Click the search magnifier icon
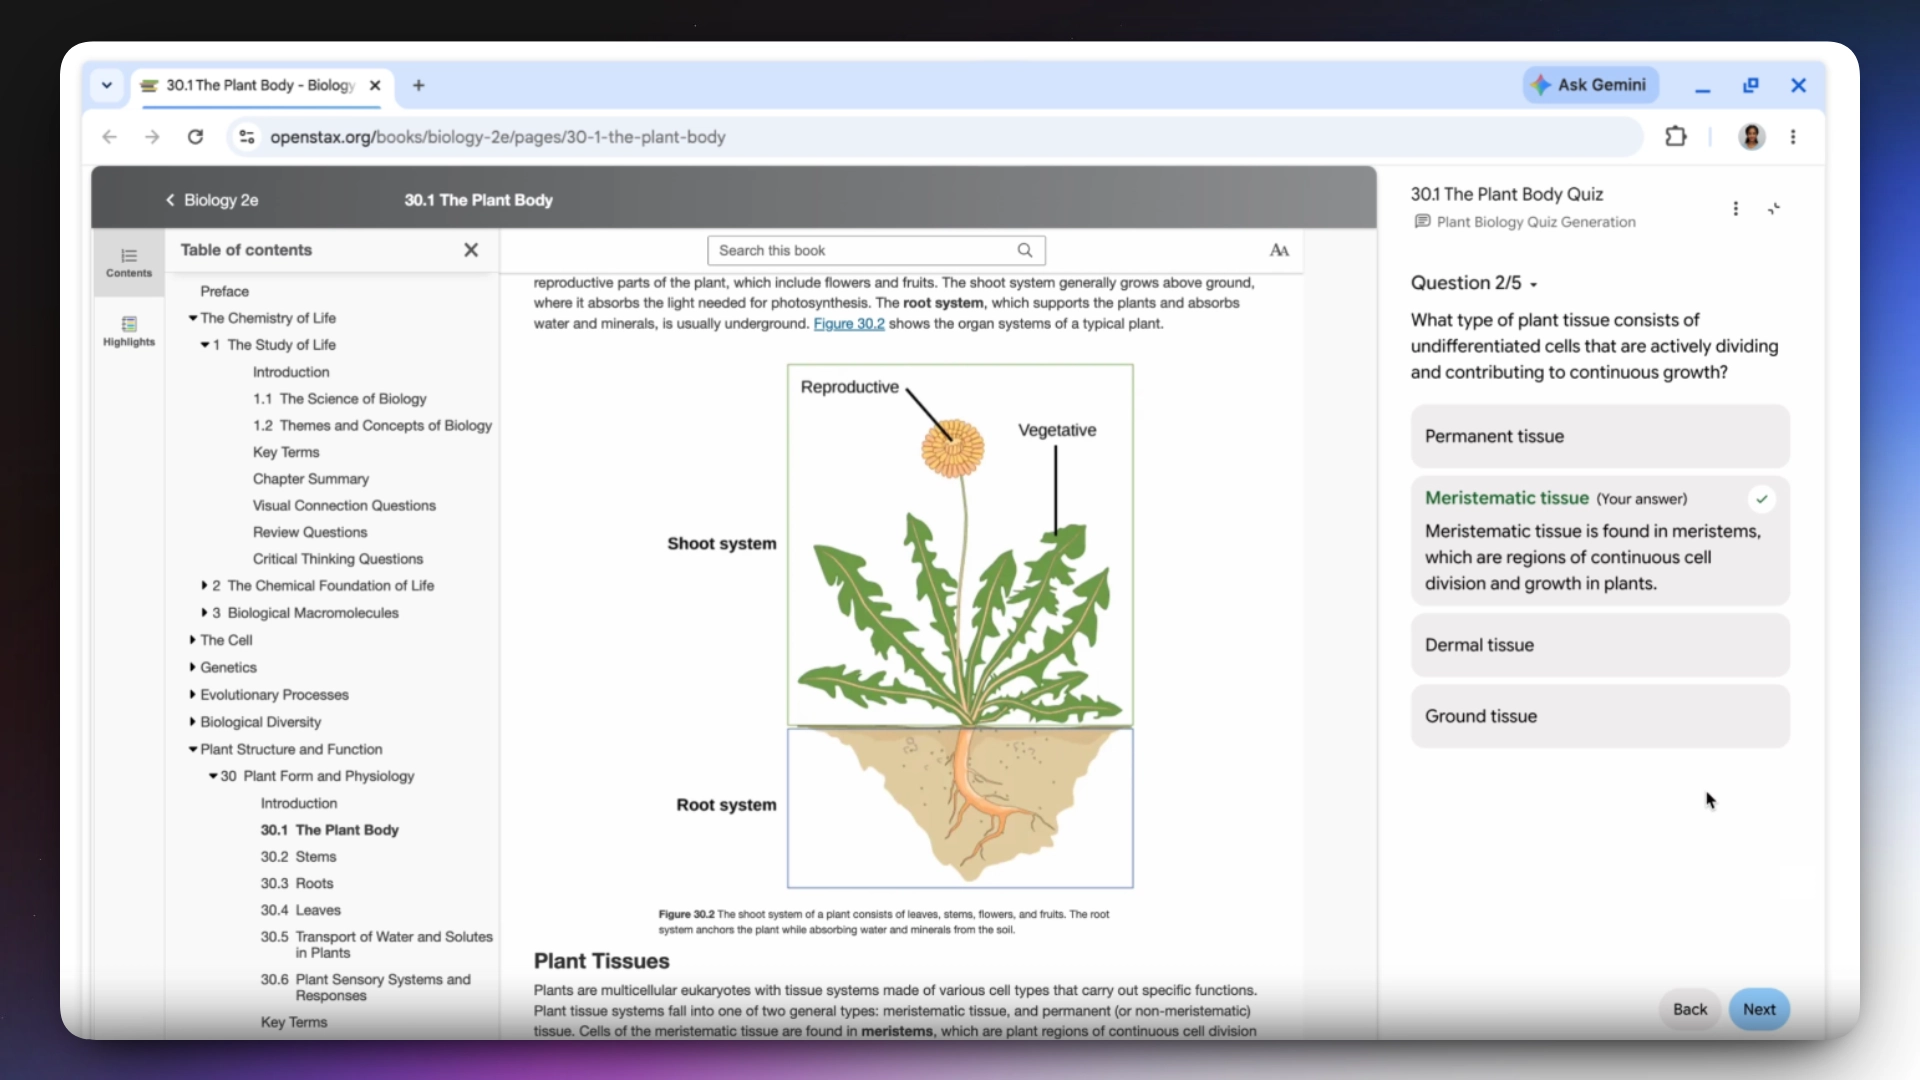 tap(1025, 250)
